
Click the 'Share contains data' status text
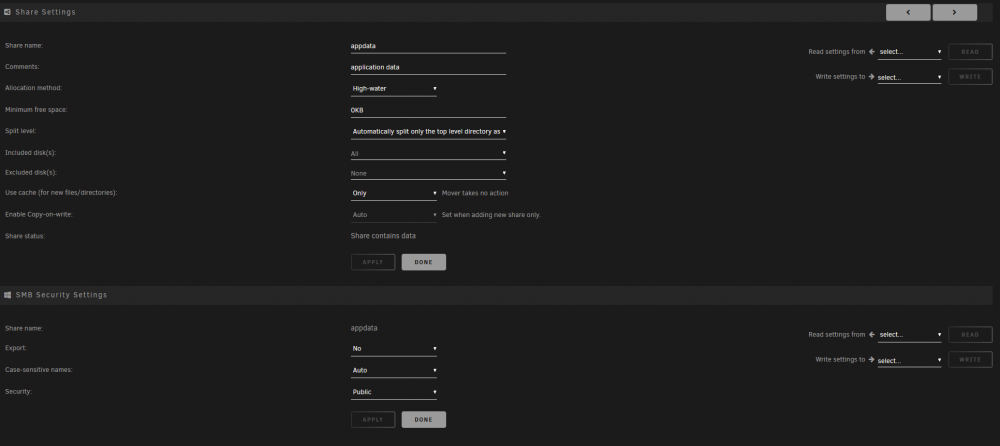click(383, 236)
